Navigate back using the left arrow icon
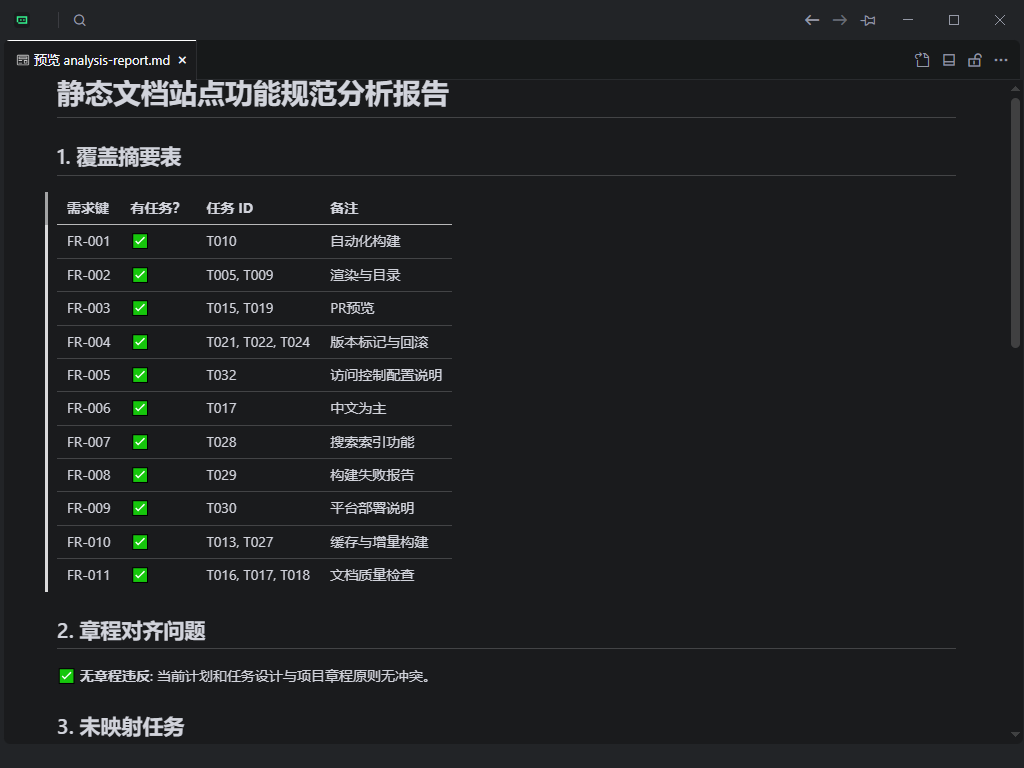 pos(812,20)
